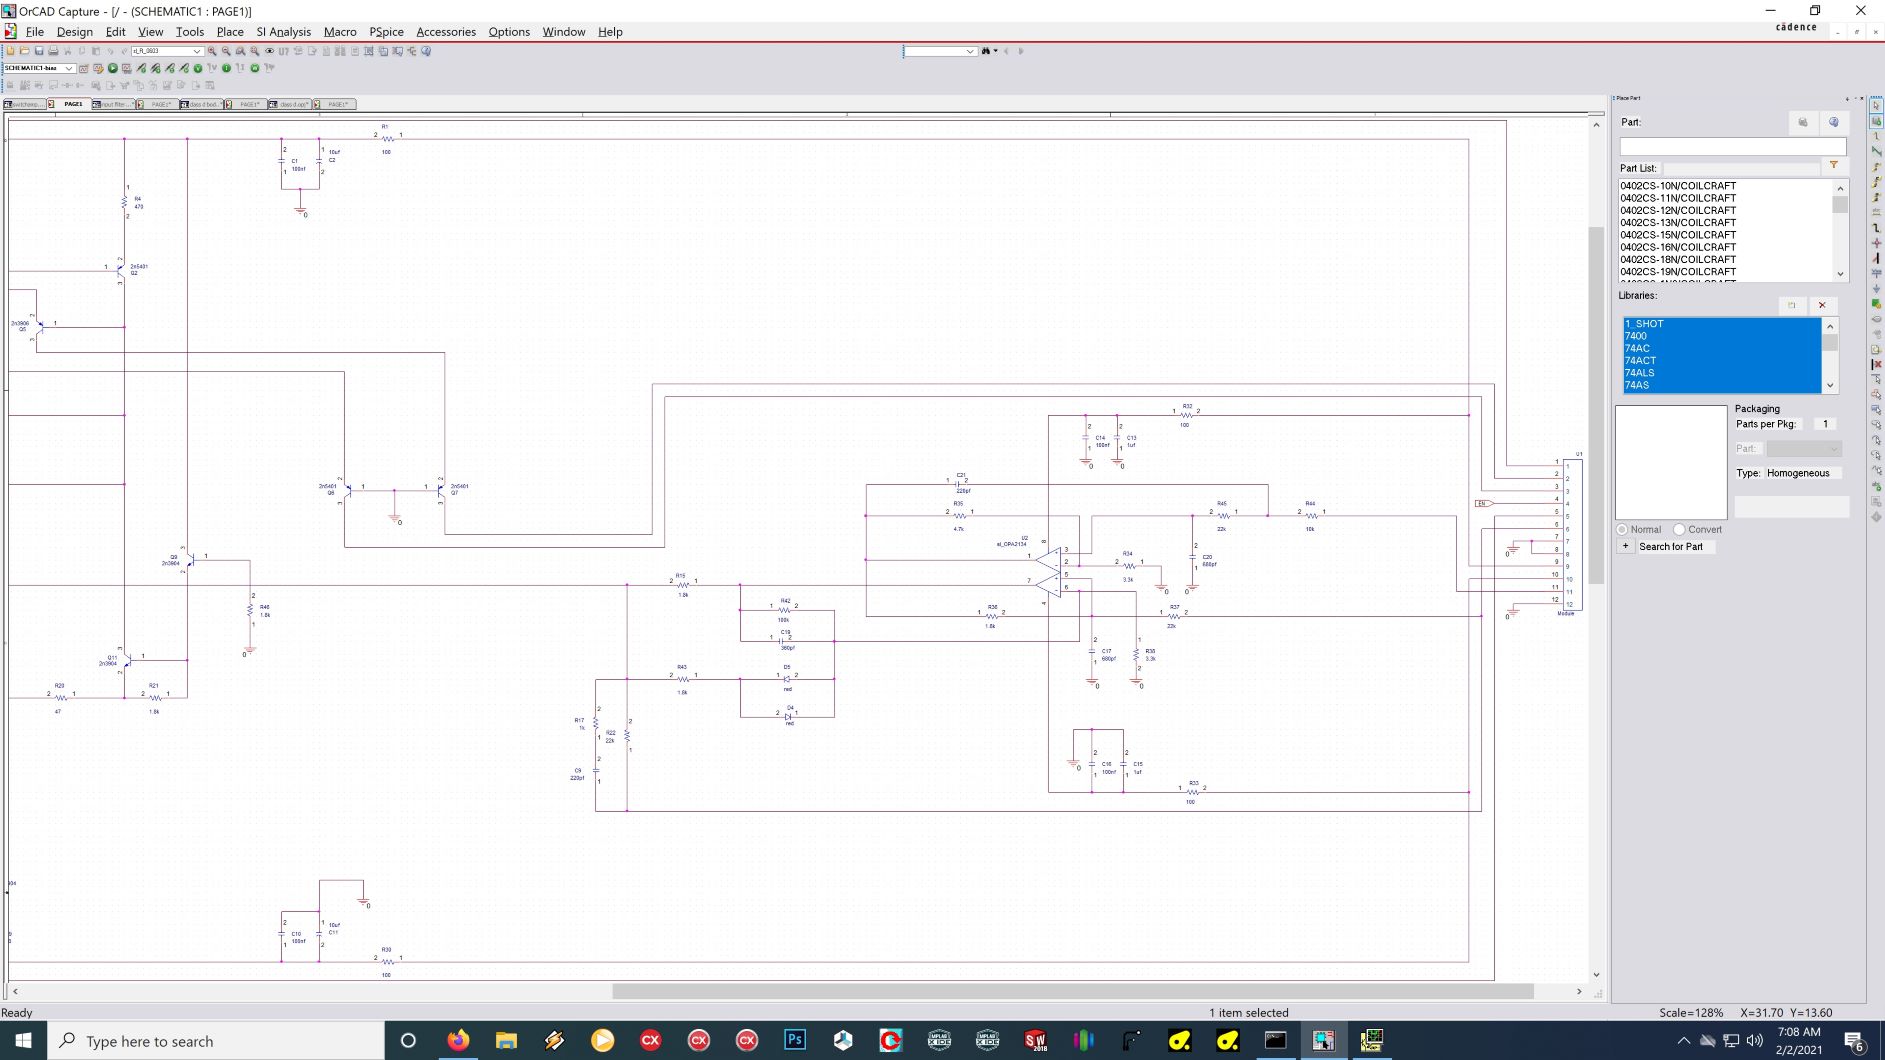This screenshot has width=1885, height=1060.
Task: Select the Normal radio button
Action: pyautogui.click(x=1622, y=529)
